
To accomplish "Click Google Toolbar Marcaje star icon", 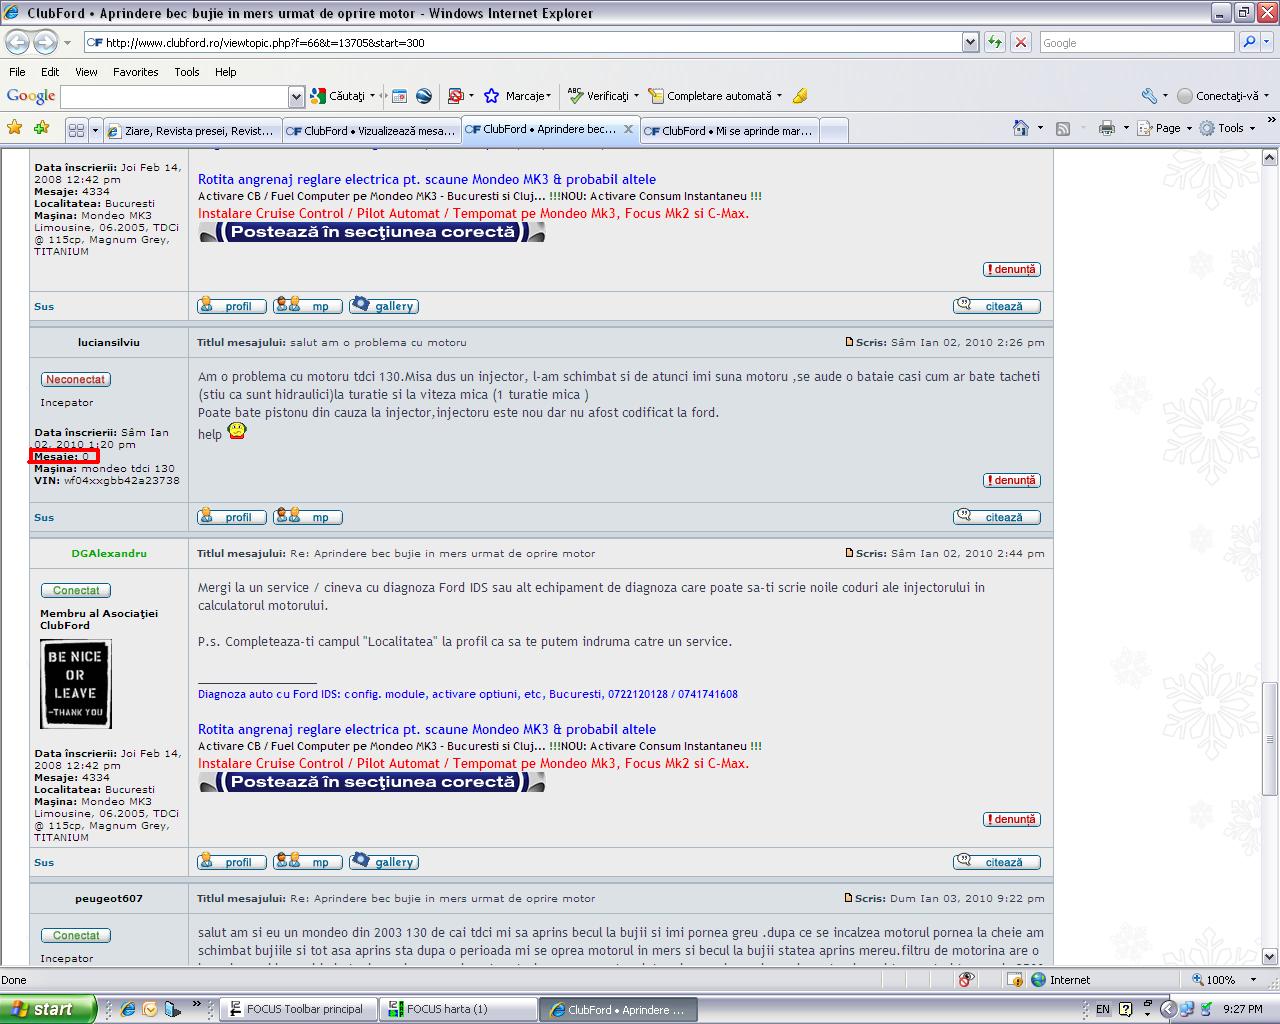I will (491, 96).
